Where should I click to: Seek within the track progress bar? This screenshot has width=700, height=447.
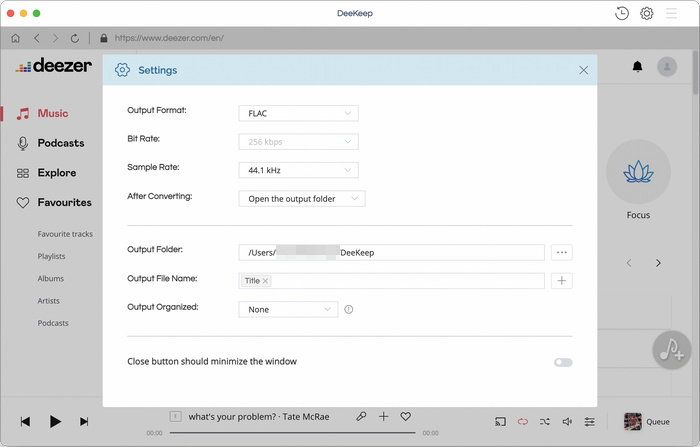click(292, 433)
